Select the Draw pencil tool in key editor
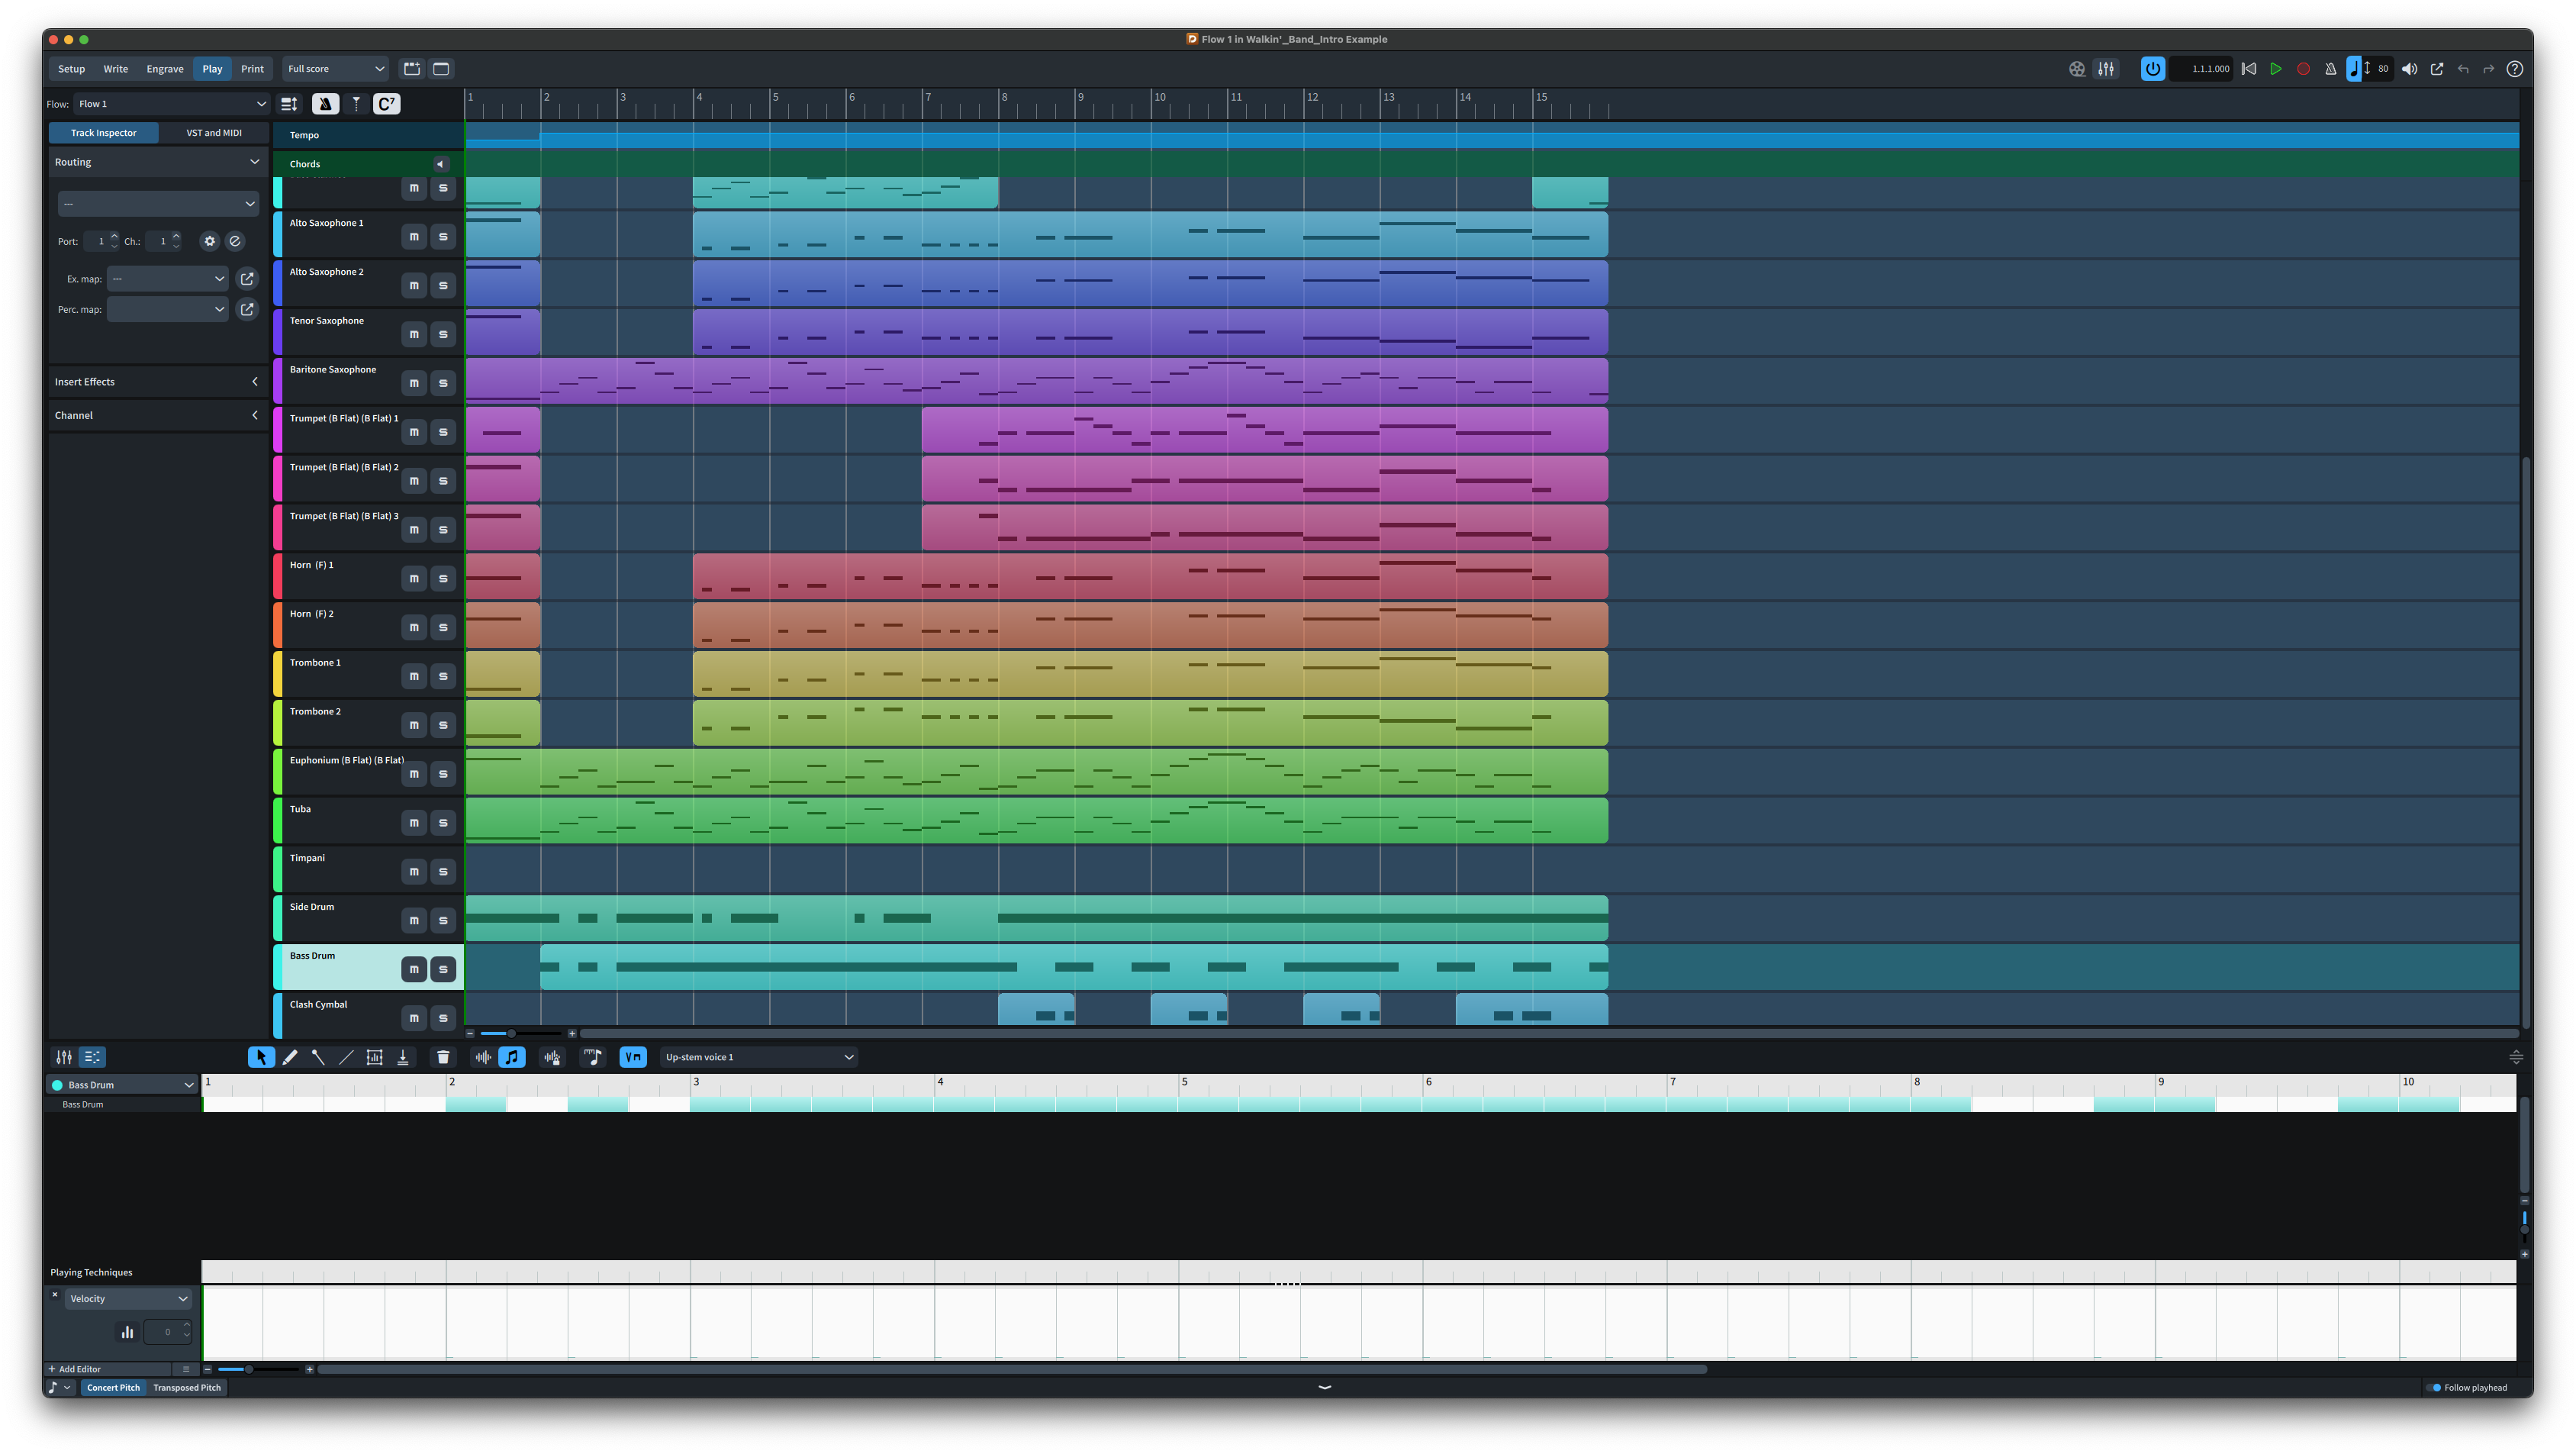Image resolution: width=2576 pixels, height=1454 pixels. [x=290, y=1057]
